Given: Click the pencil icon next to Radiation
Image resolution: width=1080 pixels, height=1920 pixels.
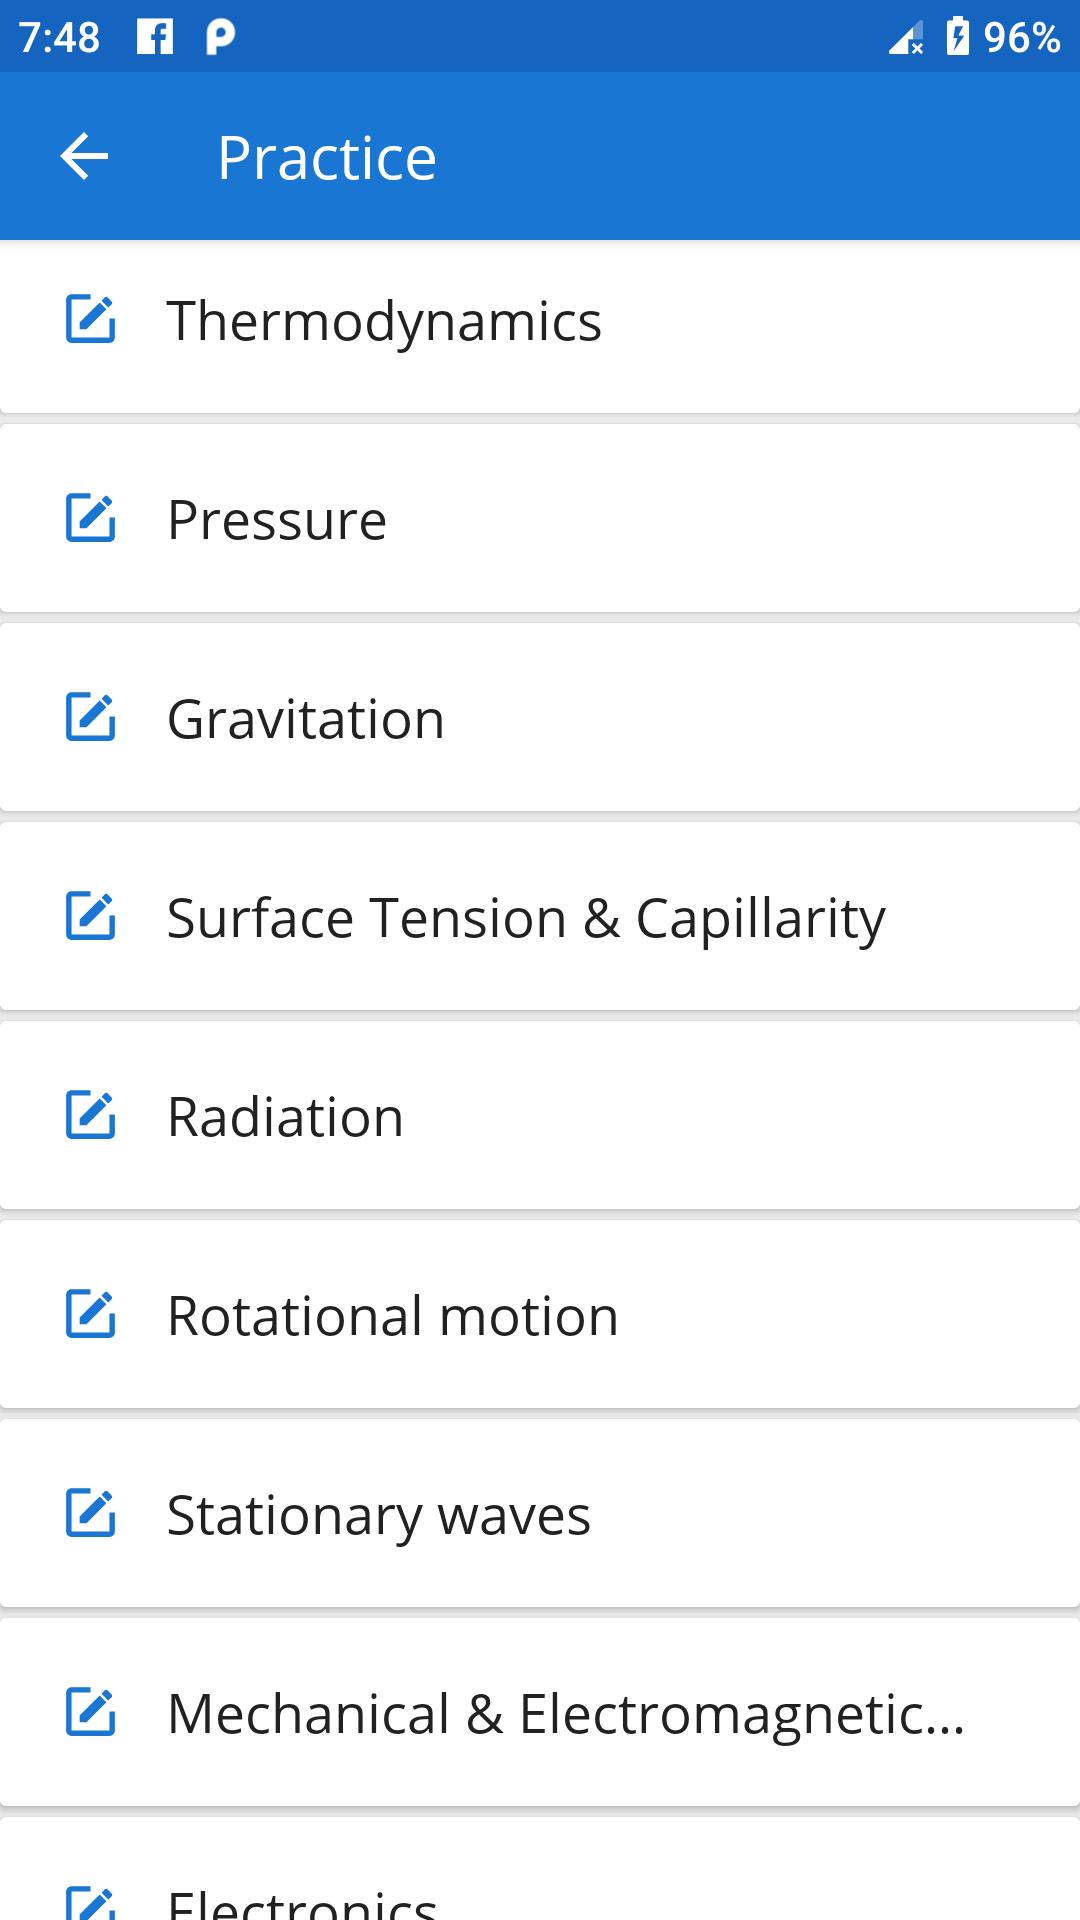Looking at the screenshot, I should 91,1116.
